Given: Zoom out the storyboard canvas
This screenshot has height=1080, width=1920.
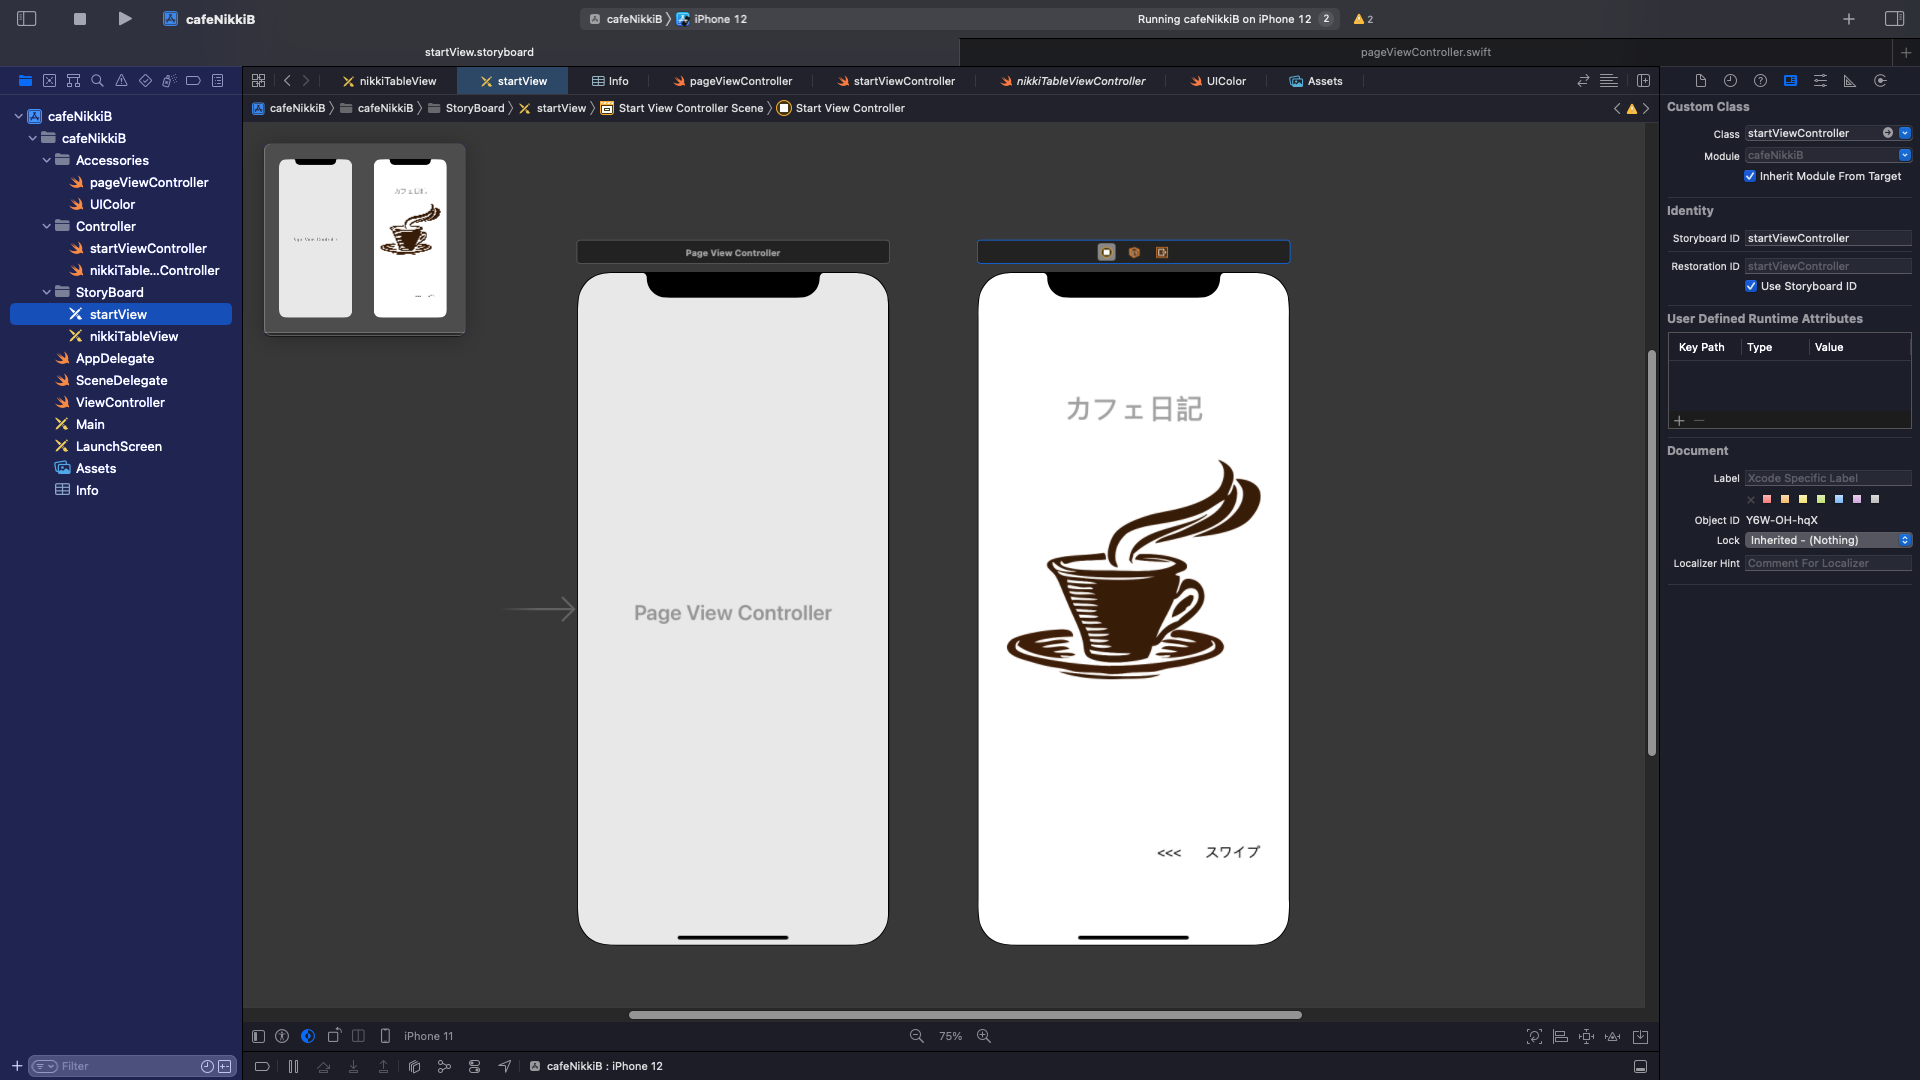Looking at the screenshot, I should 916,1037.
